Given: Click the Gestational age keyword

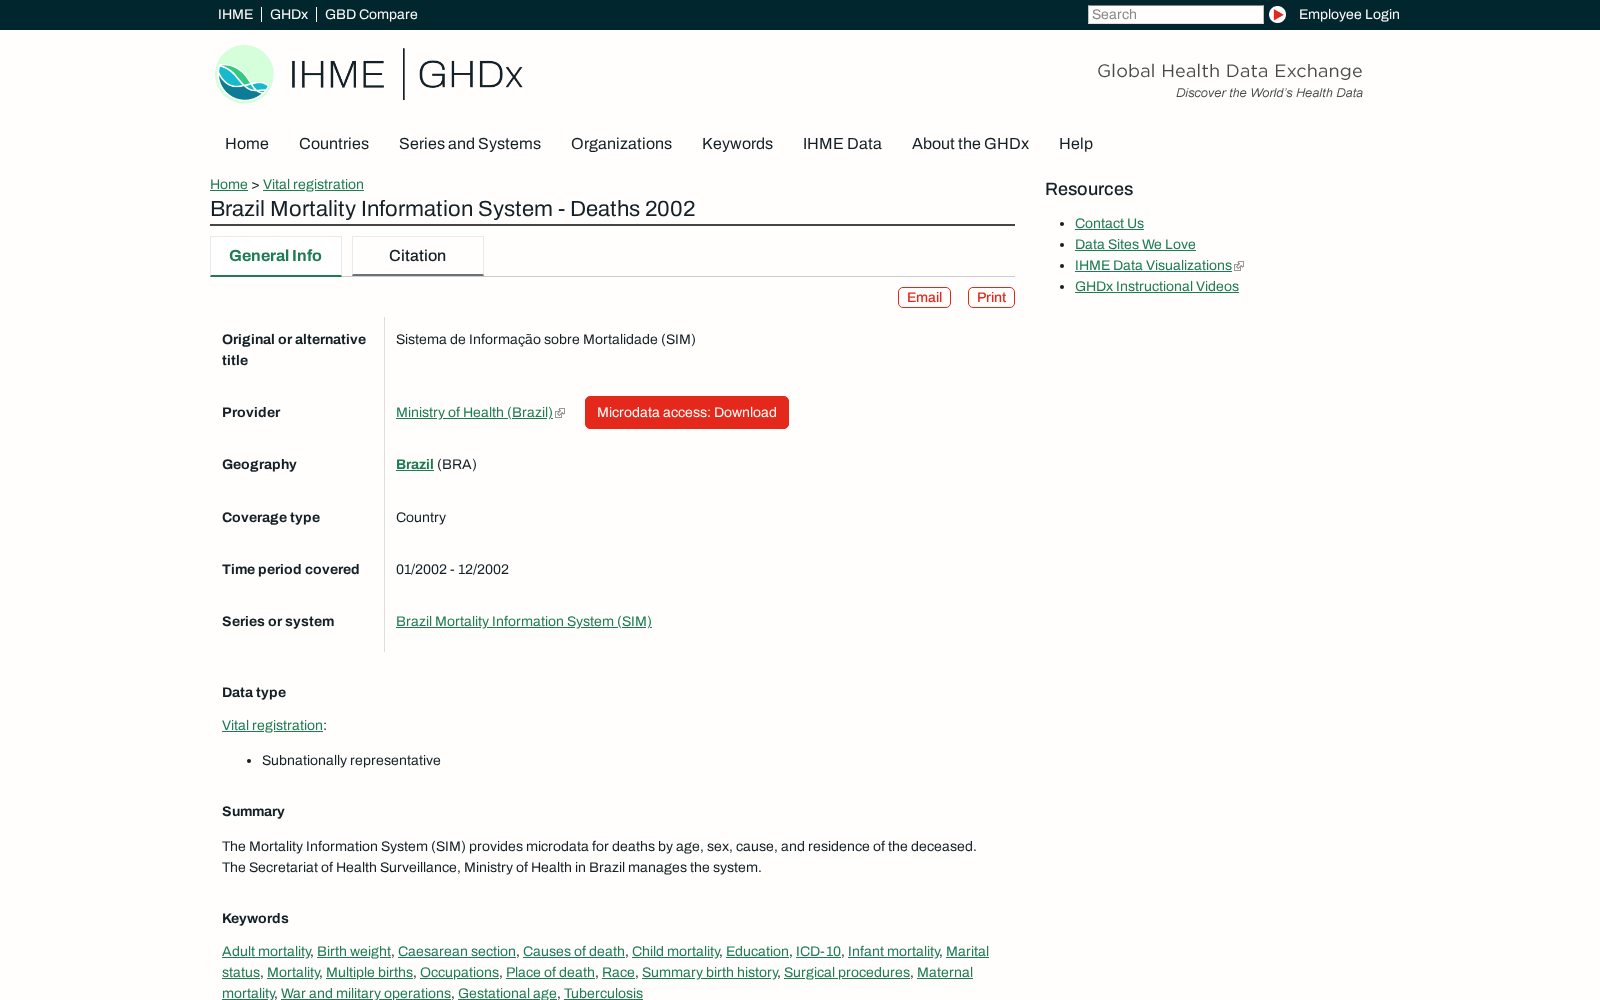Looking at the screenshot, I should click(x=507, y=993).
